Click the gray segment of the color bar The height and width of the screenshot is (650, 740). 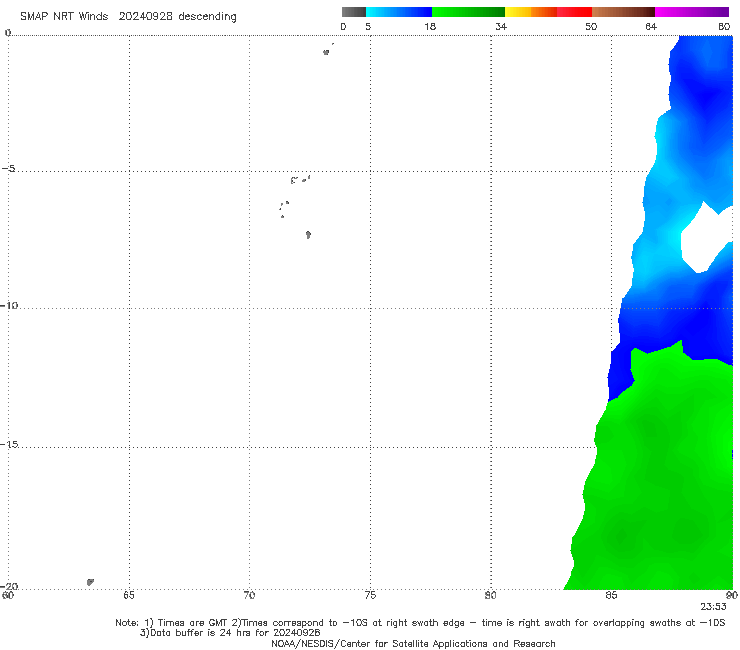pos(354,12)
